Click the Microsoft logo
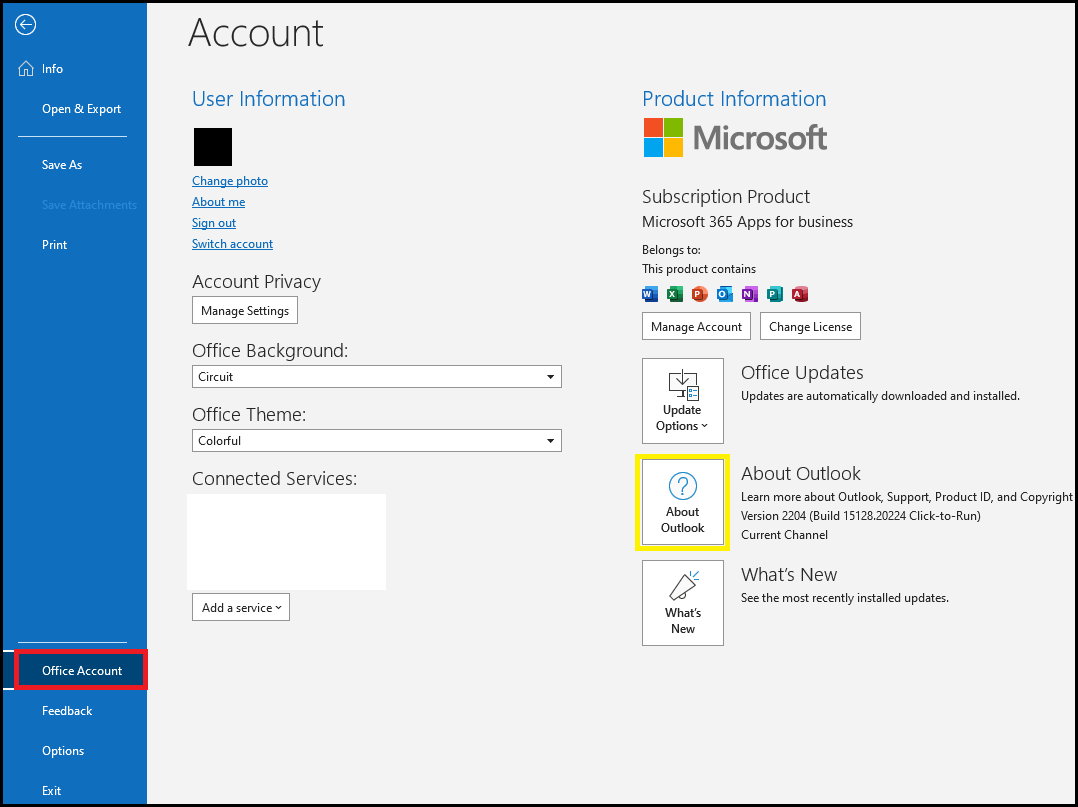Viewport: 1078px width, 807px height. 735,137
